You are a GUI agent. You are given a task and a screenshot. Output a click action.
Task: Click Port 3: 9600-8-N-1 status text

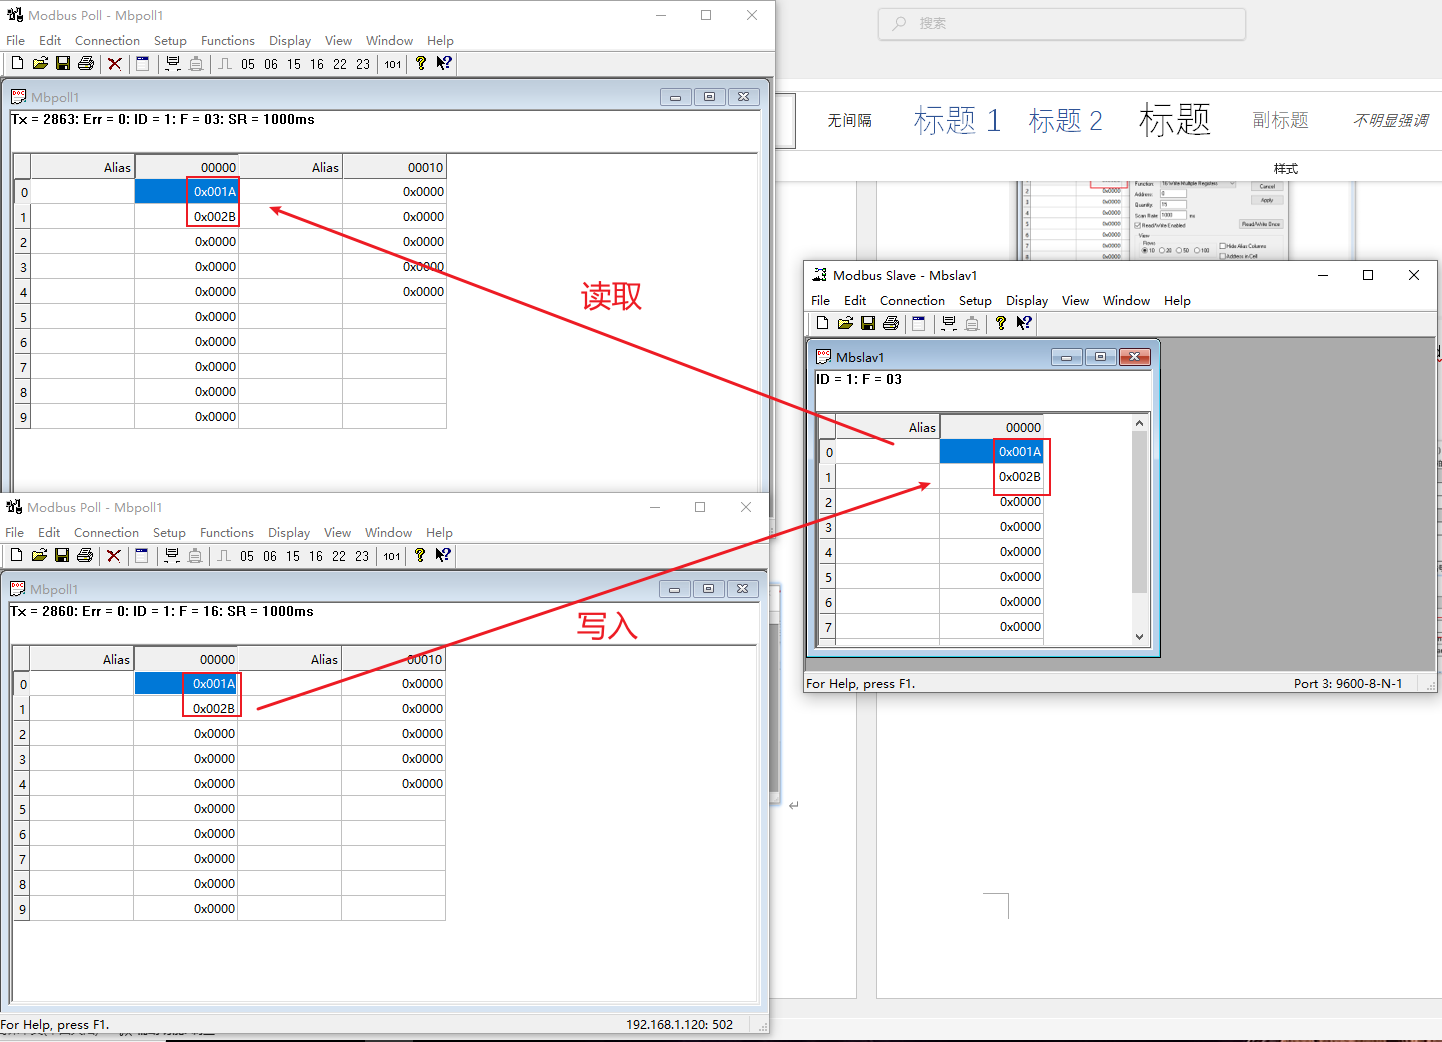click(x=1348, y=684)
